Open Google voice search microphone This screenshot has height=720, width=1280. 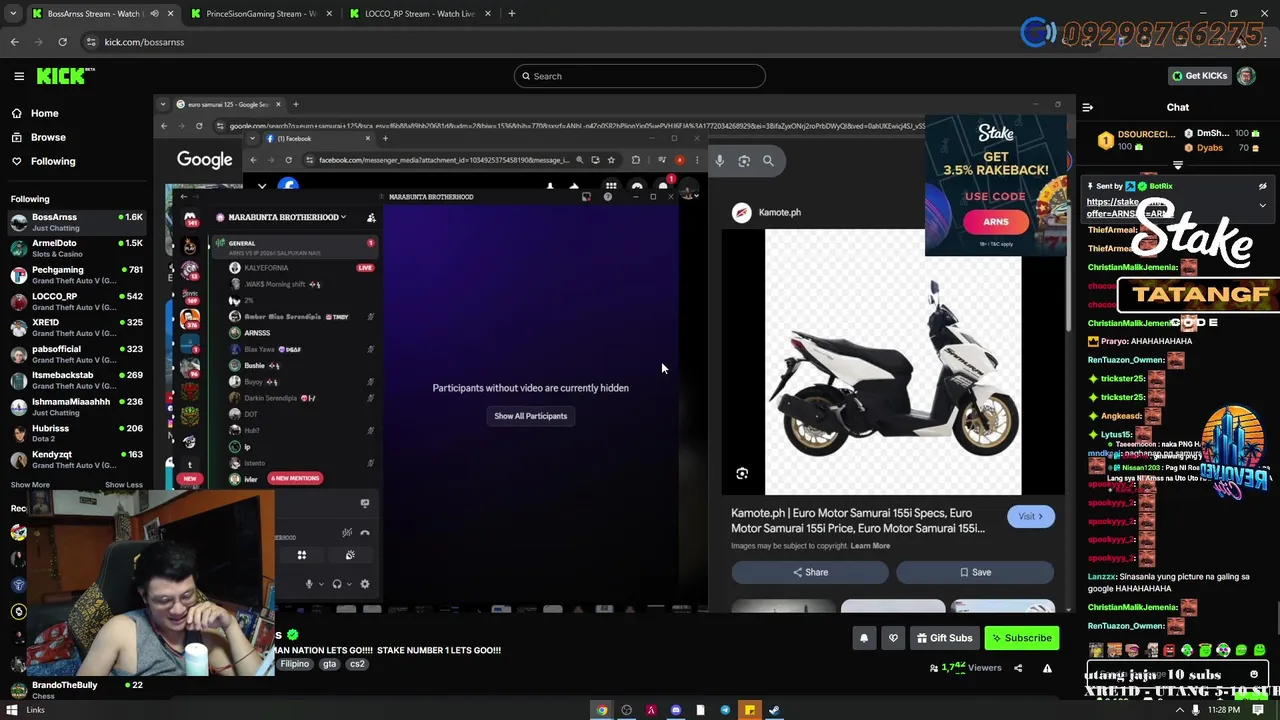click(x=719, y=160)
